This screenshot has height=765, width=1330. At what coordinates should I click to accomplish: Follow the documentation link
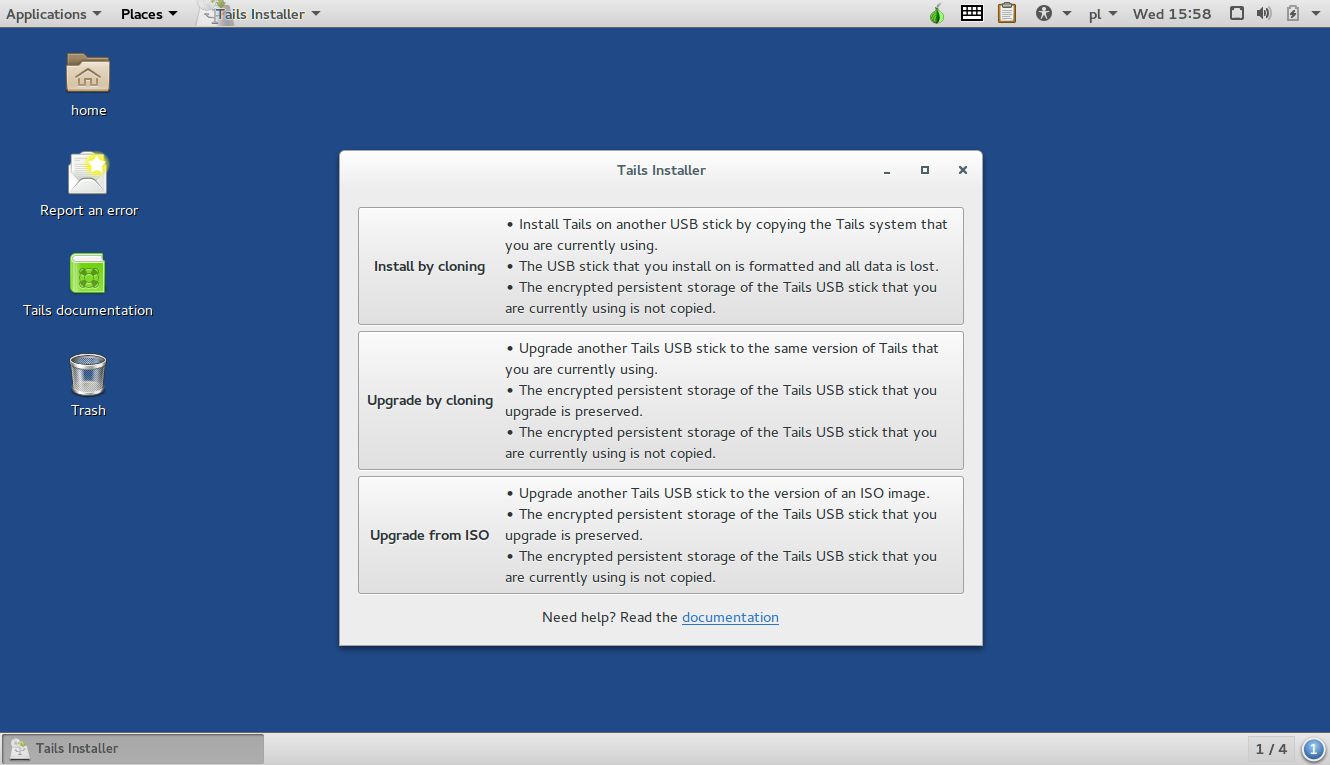tap(730, 617)
